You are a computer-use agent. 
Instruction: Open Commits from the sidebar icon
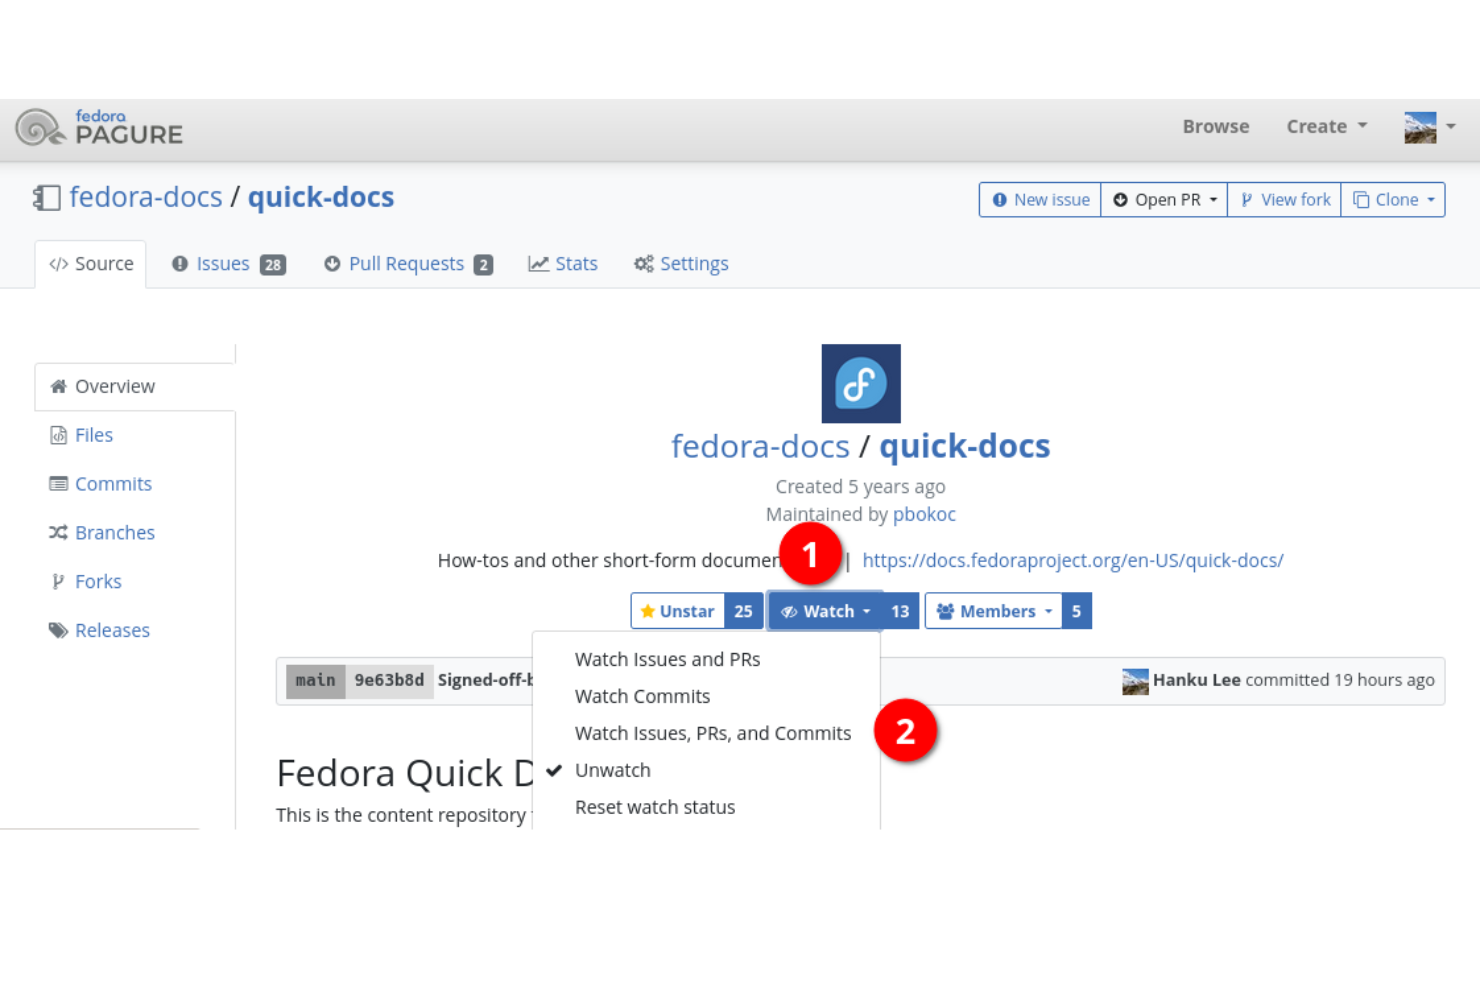click(x=59, y=483)
